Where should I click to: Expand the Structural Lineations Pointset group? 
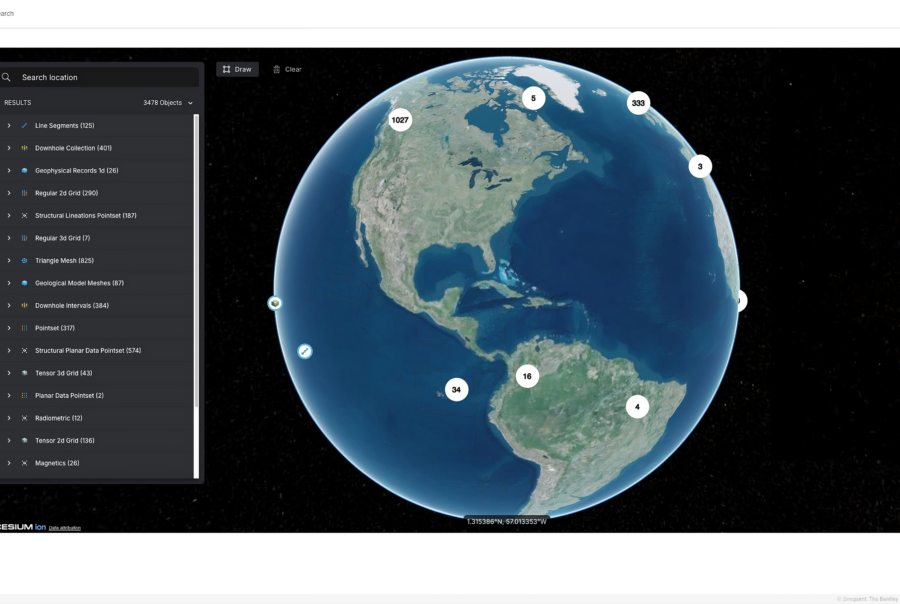point(9,216)
